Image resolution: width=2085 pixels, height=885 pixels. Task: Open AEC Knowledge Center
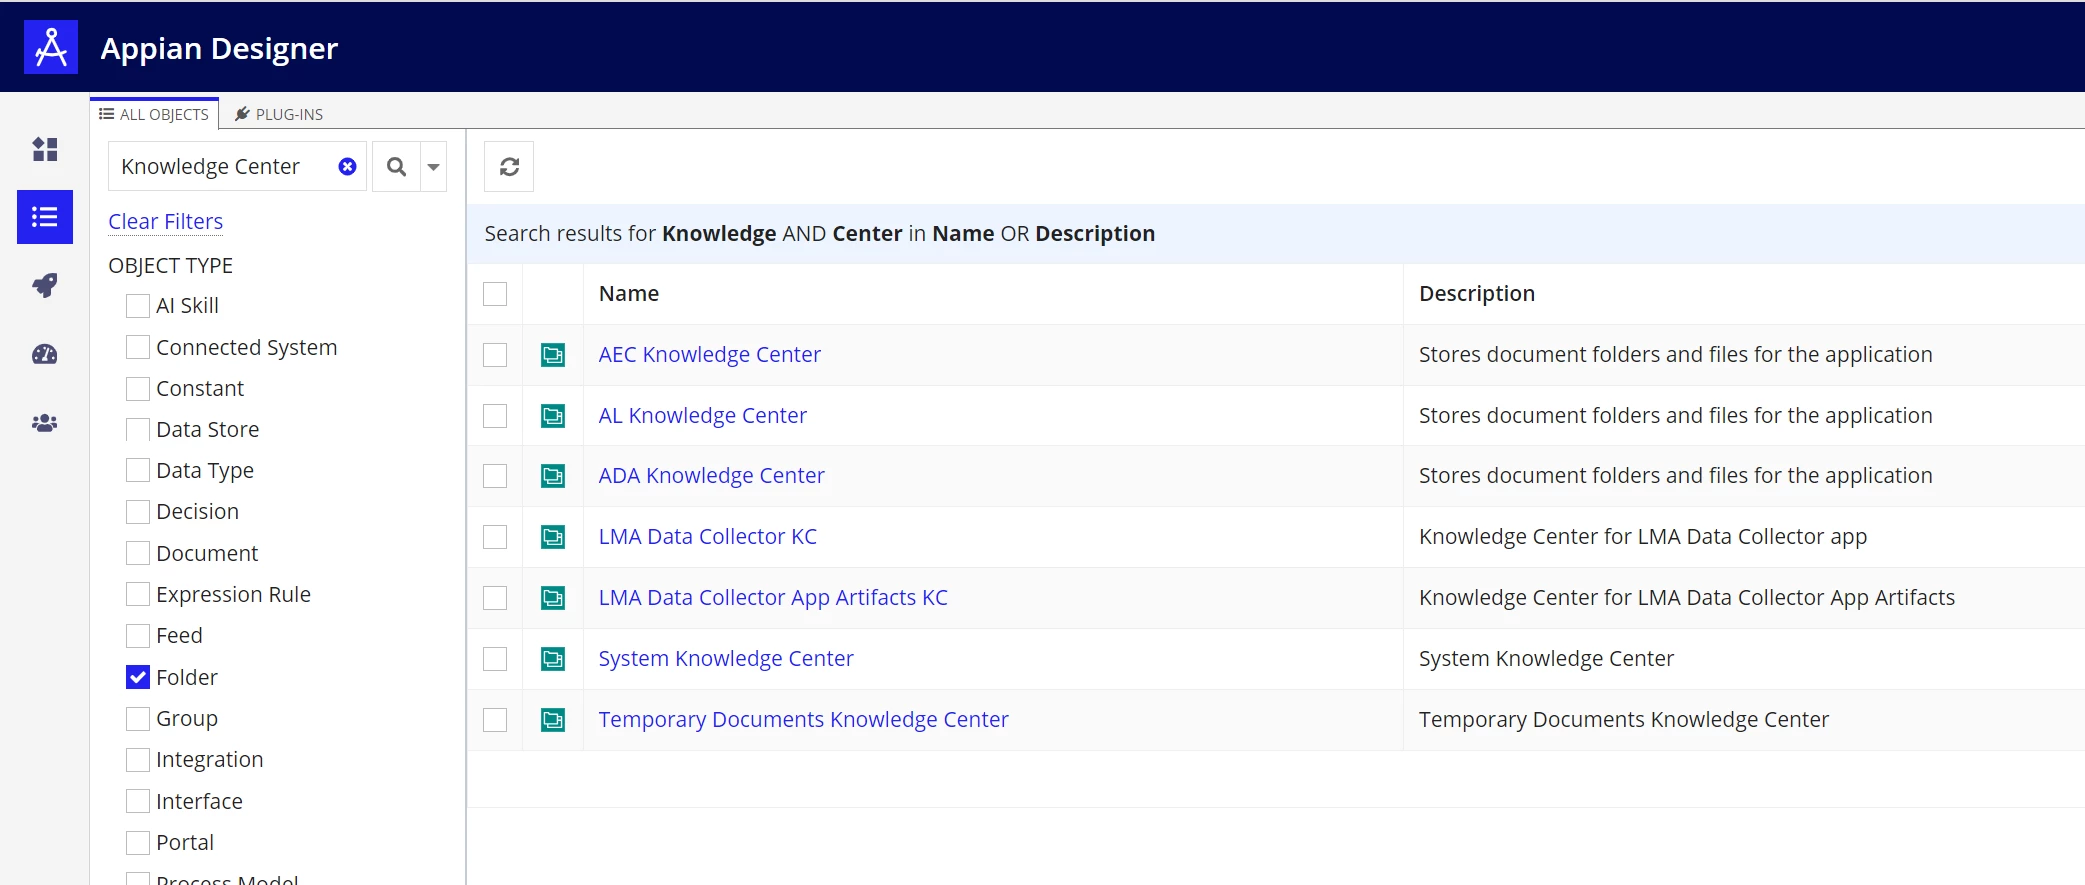coord(710,355)
